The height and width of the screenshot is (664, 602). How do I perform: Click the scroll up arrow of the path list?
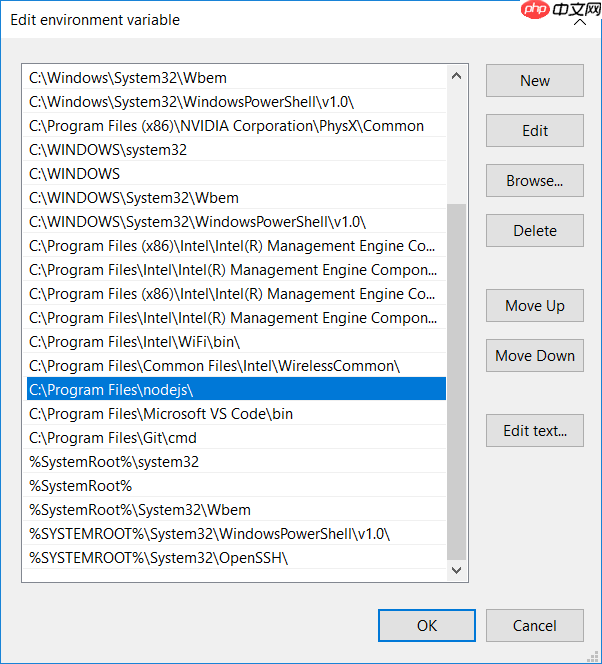coord(456,76)
